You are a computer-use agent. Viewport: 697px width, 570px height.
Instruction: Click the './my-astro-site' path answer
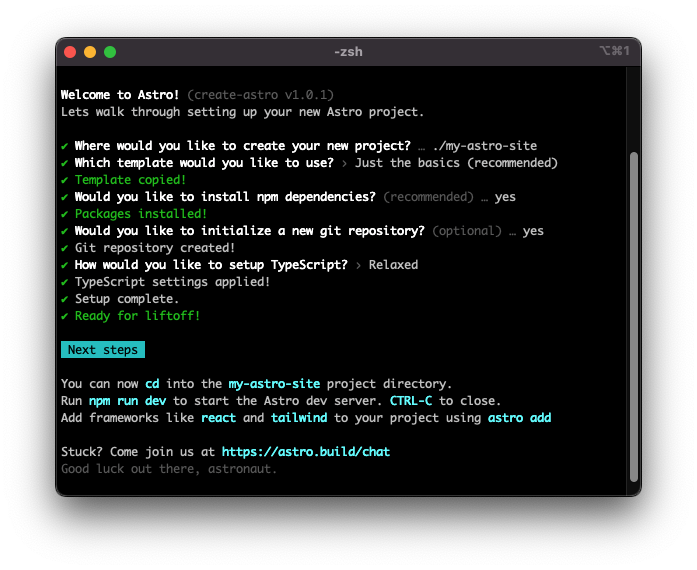click(485, 146)
